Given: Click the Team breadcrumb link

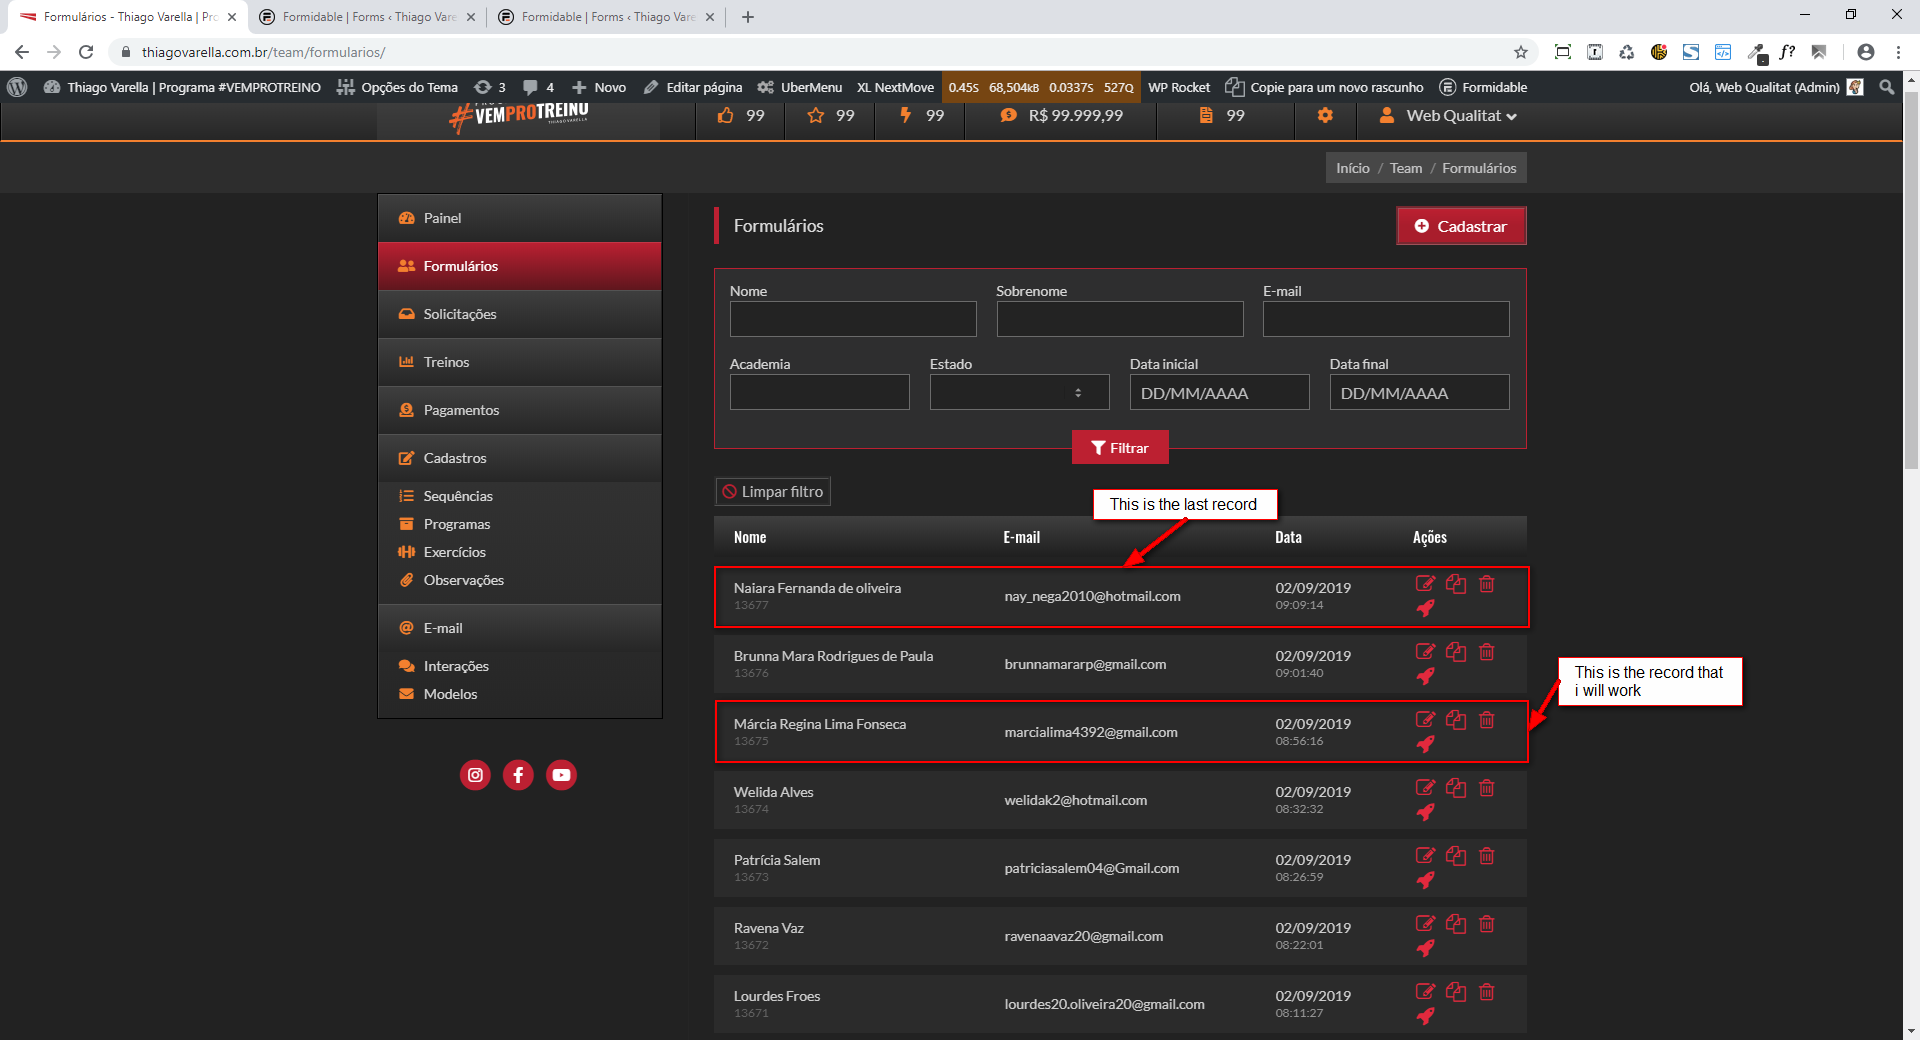Looking at the screenshot, I should pos(1405,168).
